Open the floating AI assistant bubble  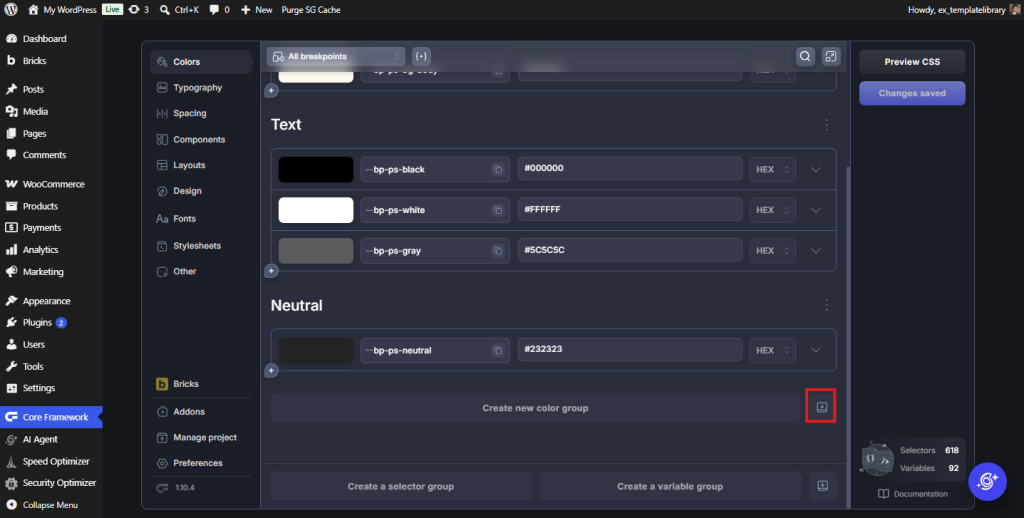point(987,481)
